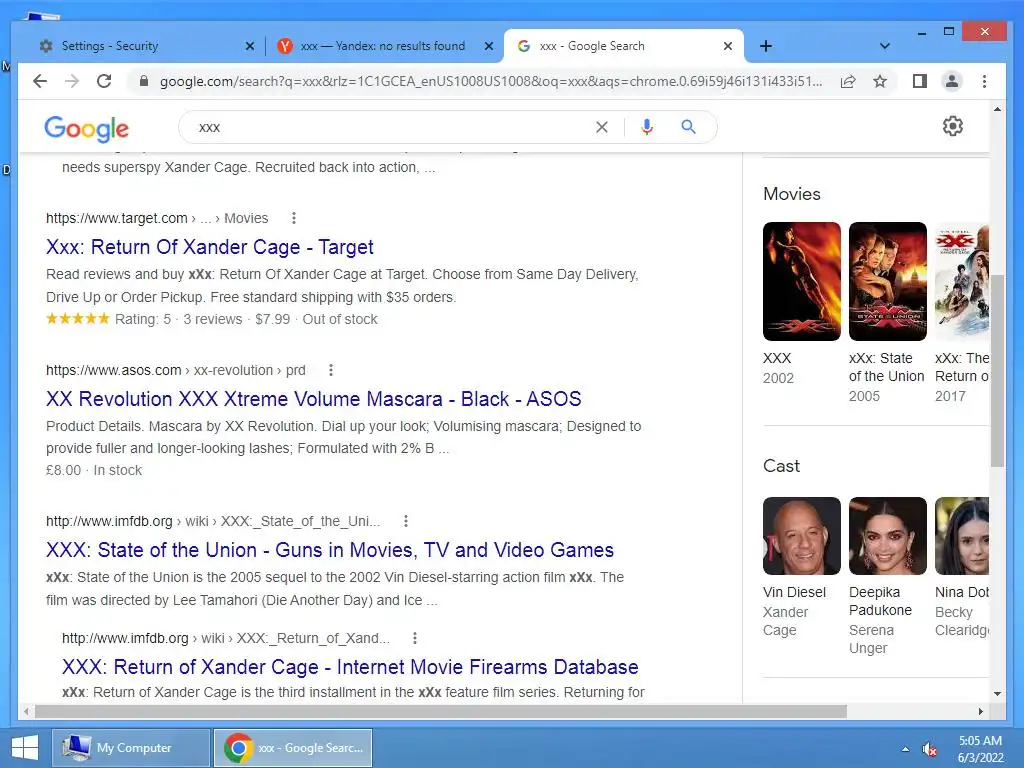Close the Yandex no results tab
Viewport: 1024px width, 768px height.
tap(488, 46)
